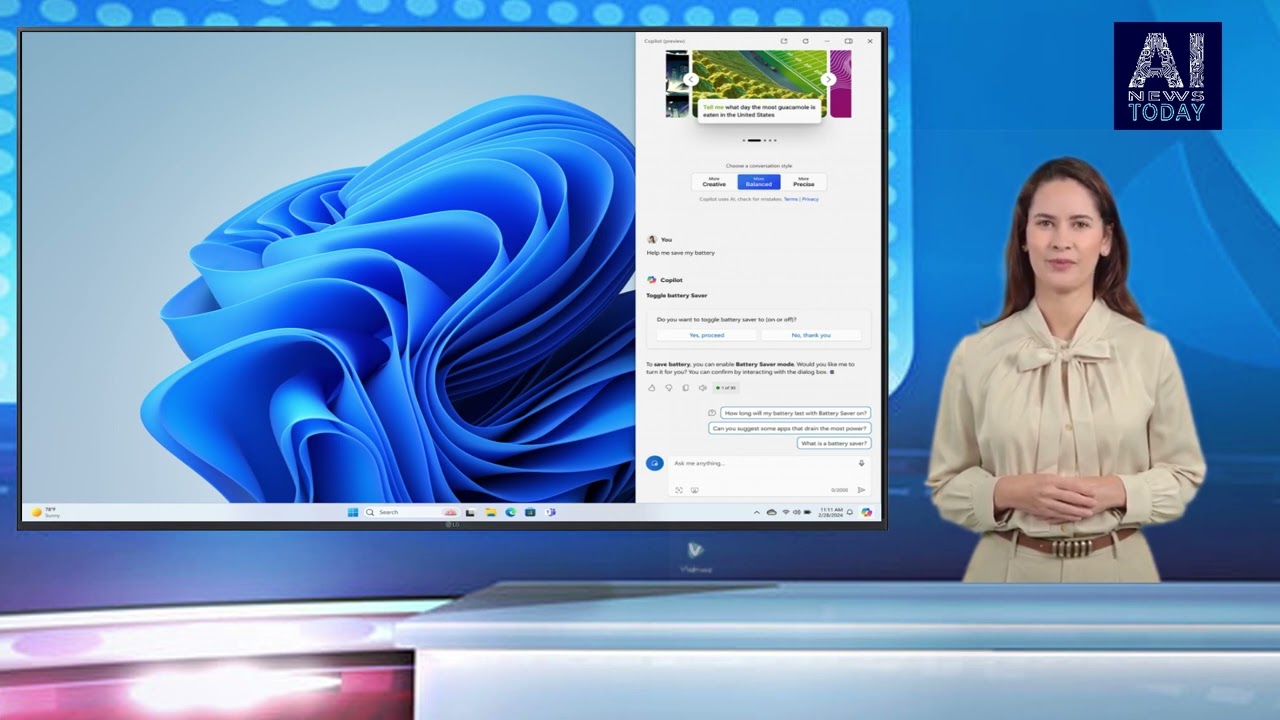Open the Windows Start menu

tap(353, 512)
